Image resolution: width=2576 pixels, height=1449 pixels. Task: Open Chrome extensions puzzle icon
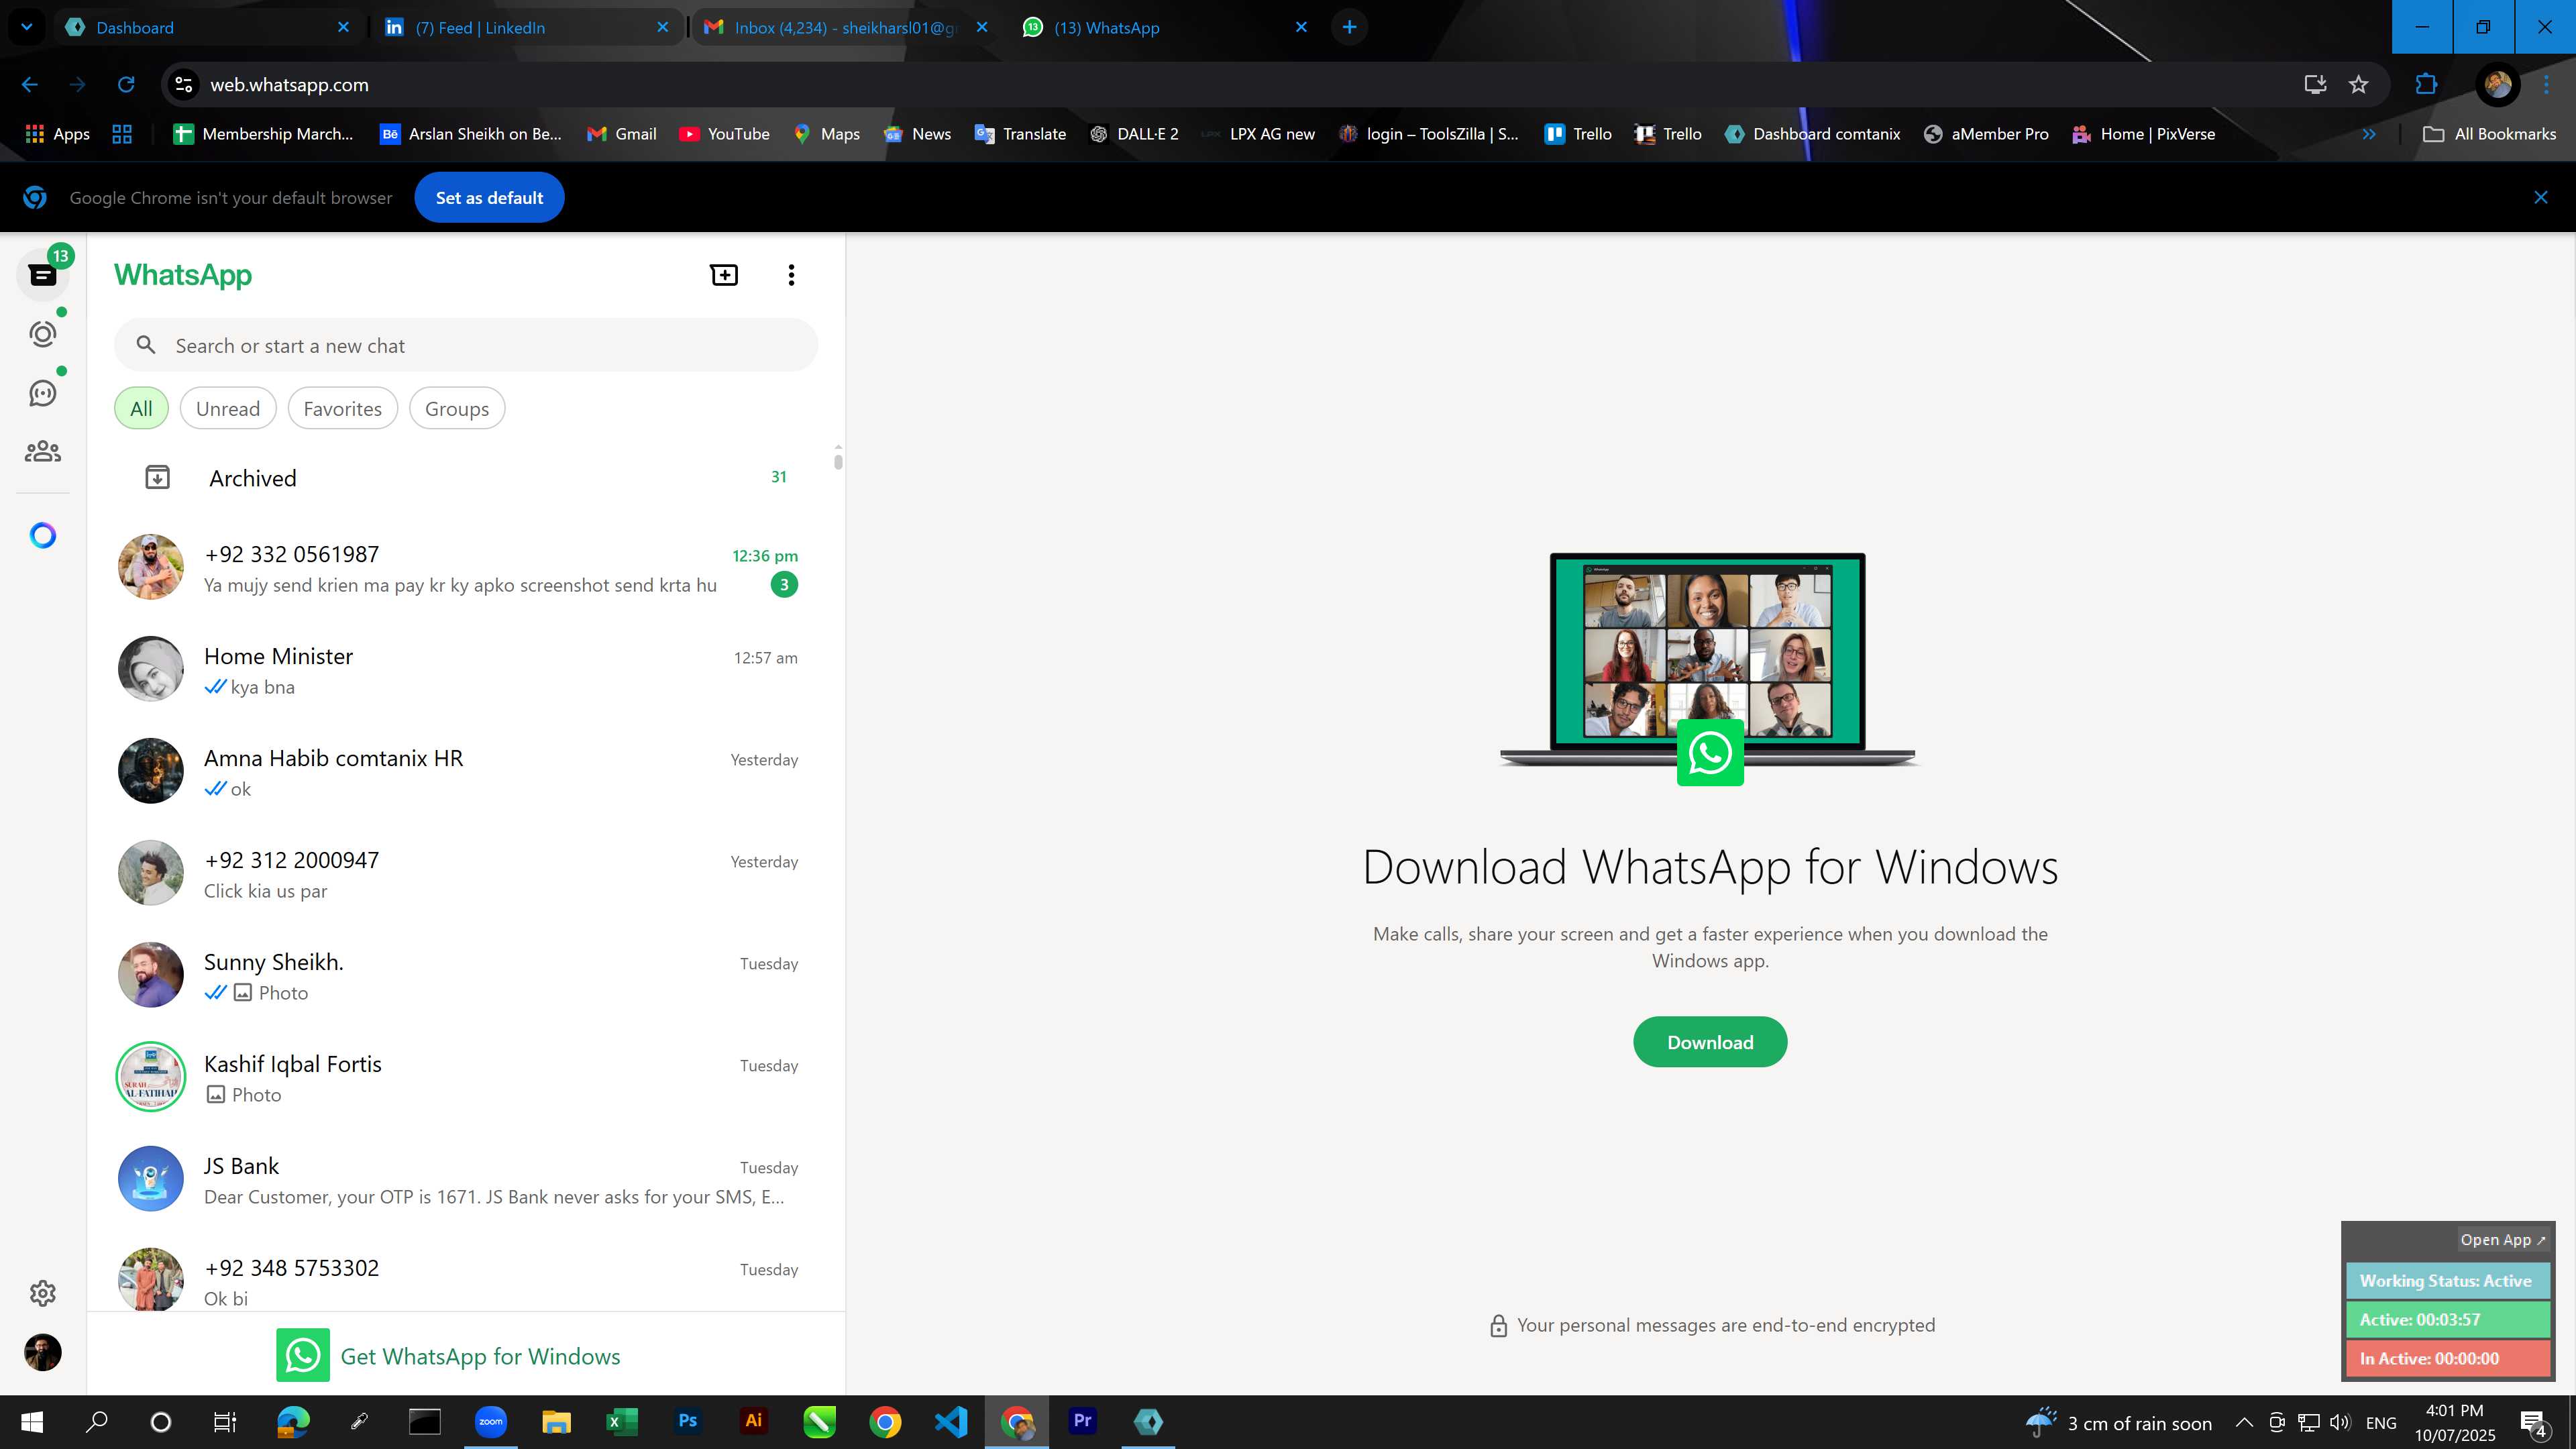click(2426, 85)
